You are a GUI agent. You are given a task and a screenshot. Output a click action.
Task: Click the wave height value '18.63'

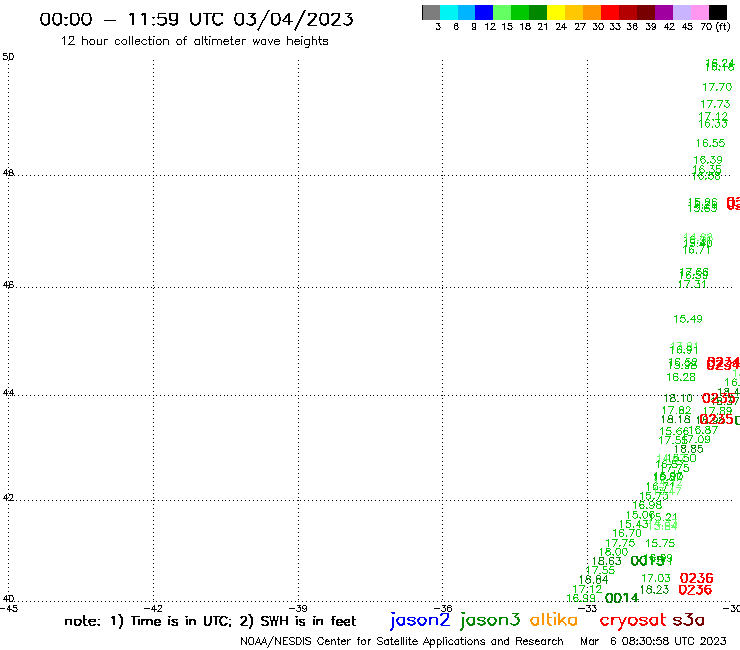pos(606,561)
